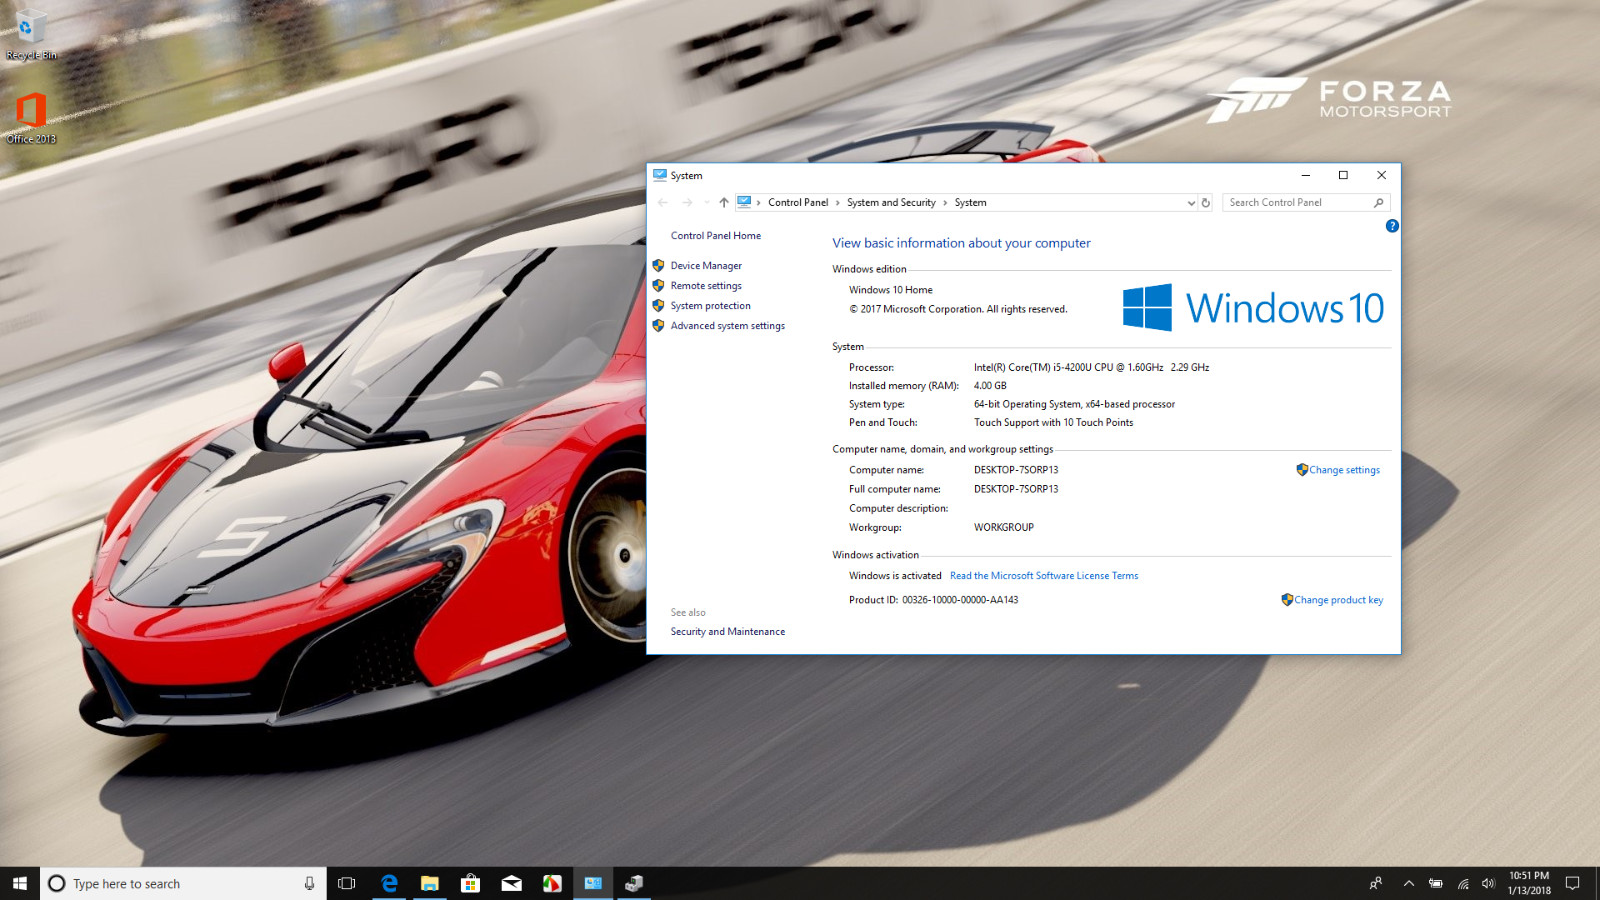This screenshot has height=900, width=1600.
Task: Refresh the System control panel page
Action: (x=1206, y=202)
